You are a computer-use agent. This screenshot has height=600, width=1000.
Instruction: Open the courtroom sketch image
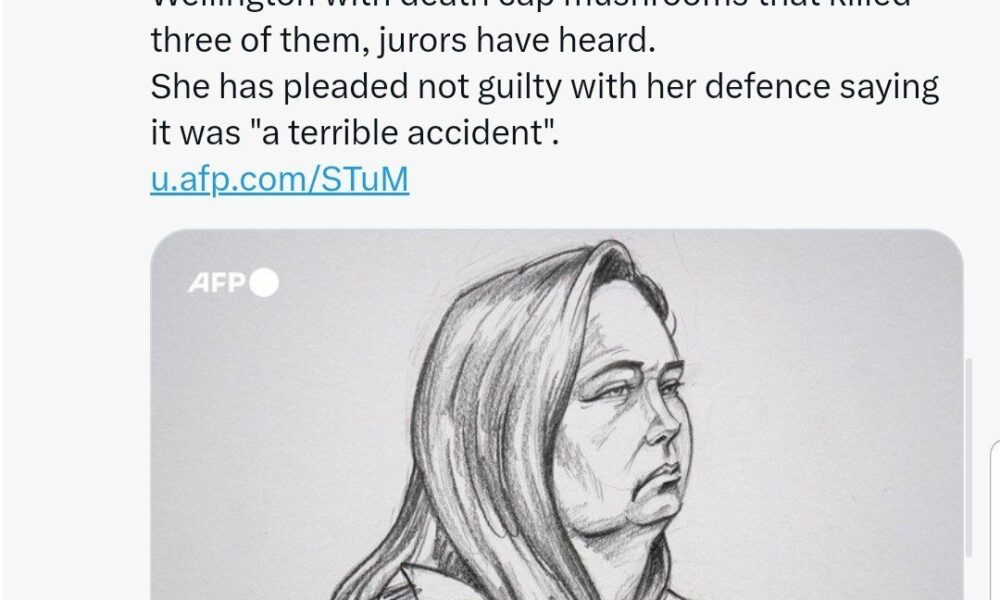557,414
